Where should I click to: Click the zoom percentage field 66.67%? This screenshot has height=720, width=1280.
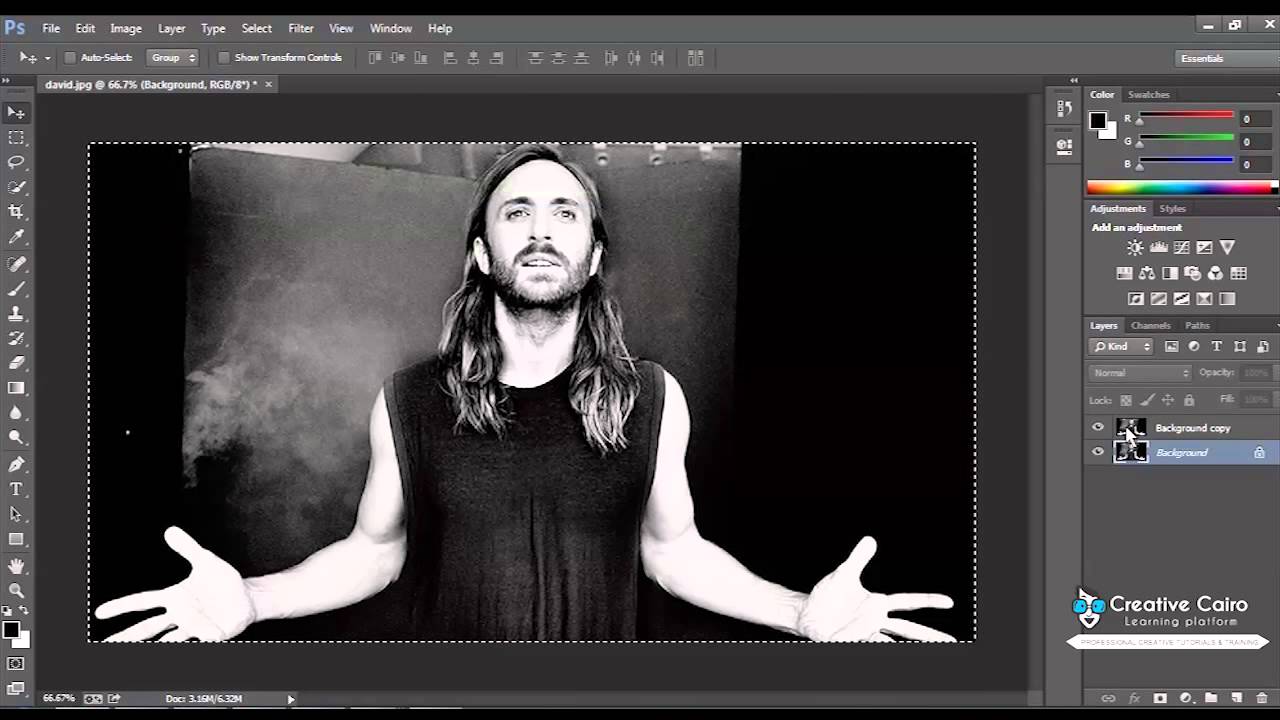59,699
